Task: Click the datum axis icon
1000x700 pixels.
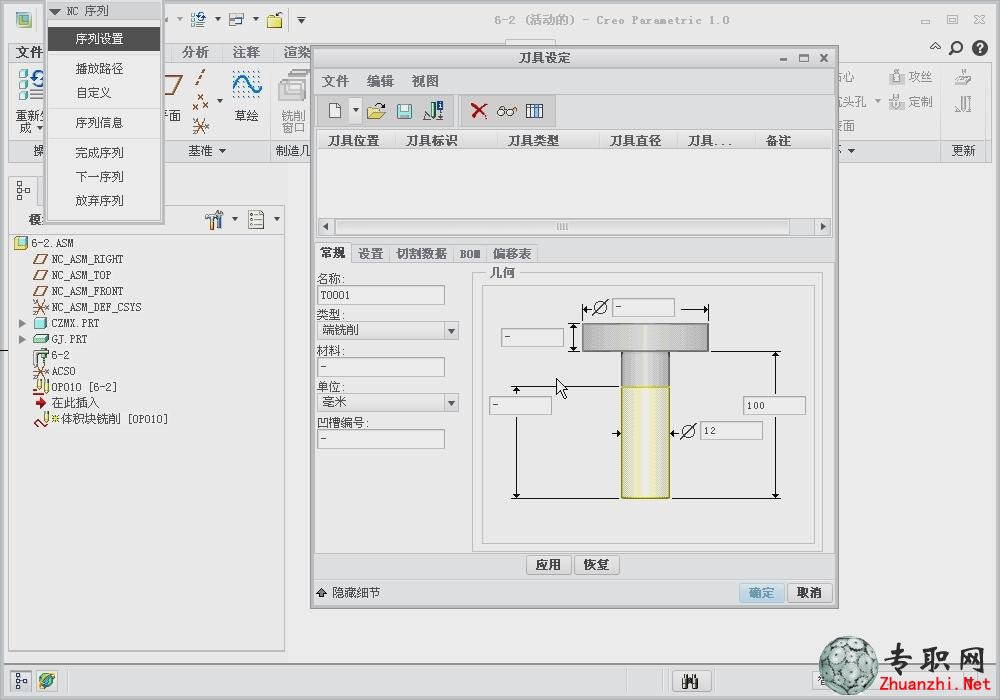Action: (x=200, y=77)
